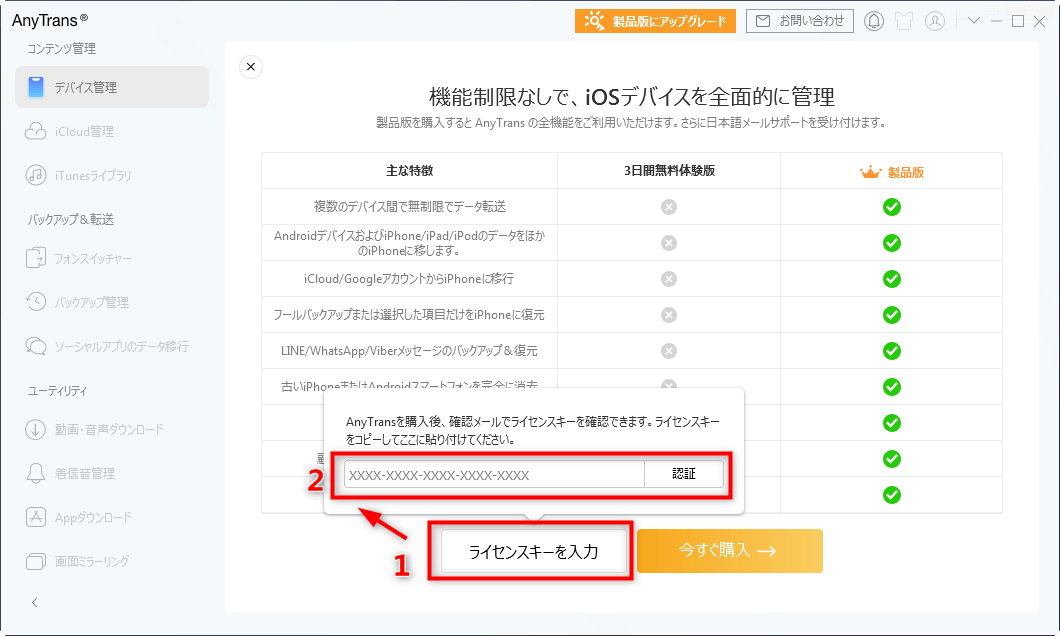The height and width of the screenshot is (636, 1060).
Task: Click the social app chat bubble icon
Action: point(35,346)
